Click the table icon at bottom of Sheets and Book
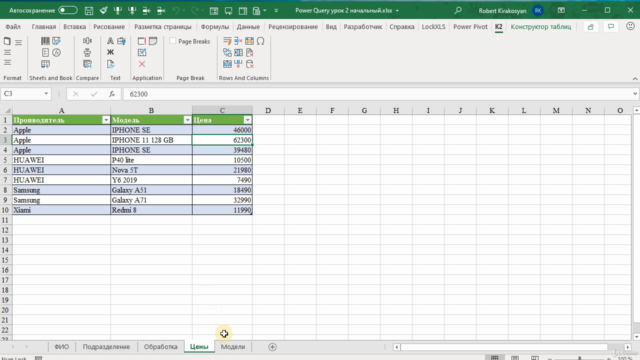The width and height of the screenshot is (640, 360). pos(45,64)
